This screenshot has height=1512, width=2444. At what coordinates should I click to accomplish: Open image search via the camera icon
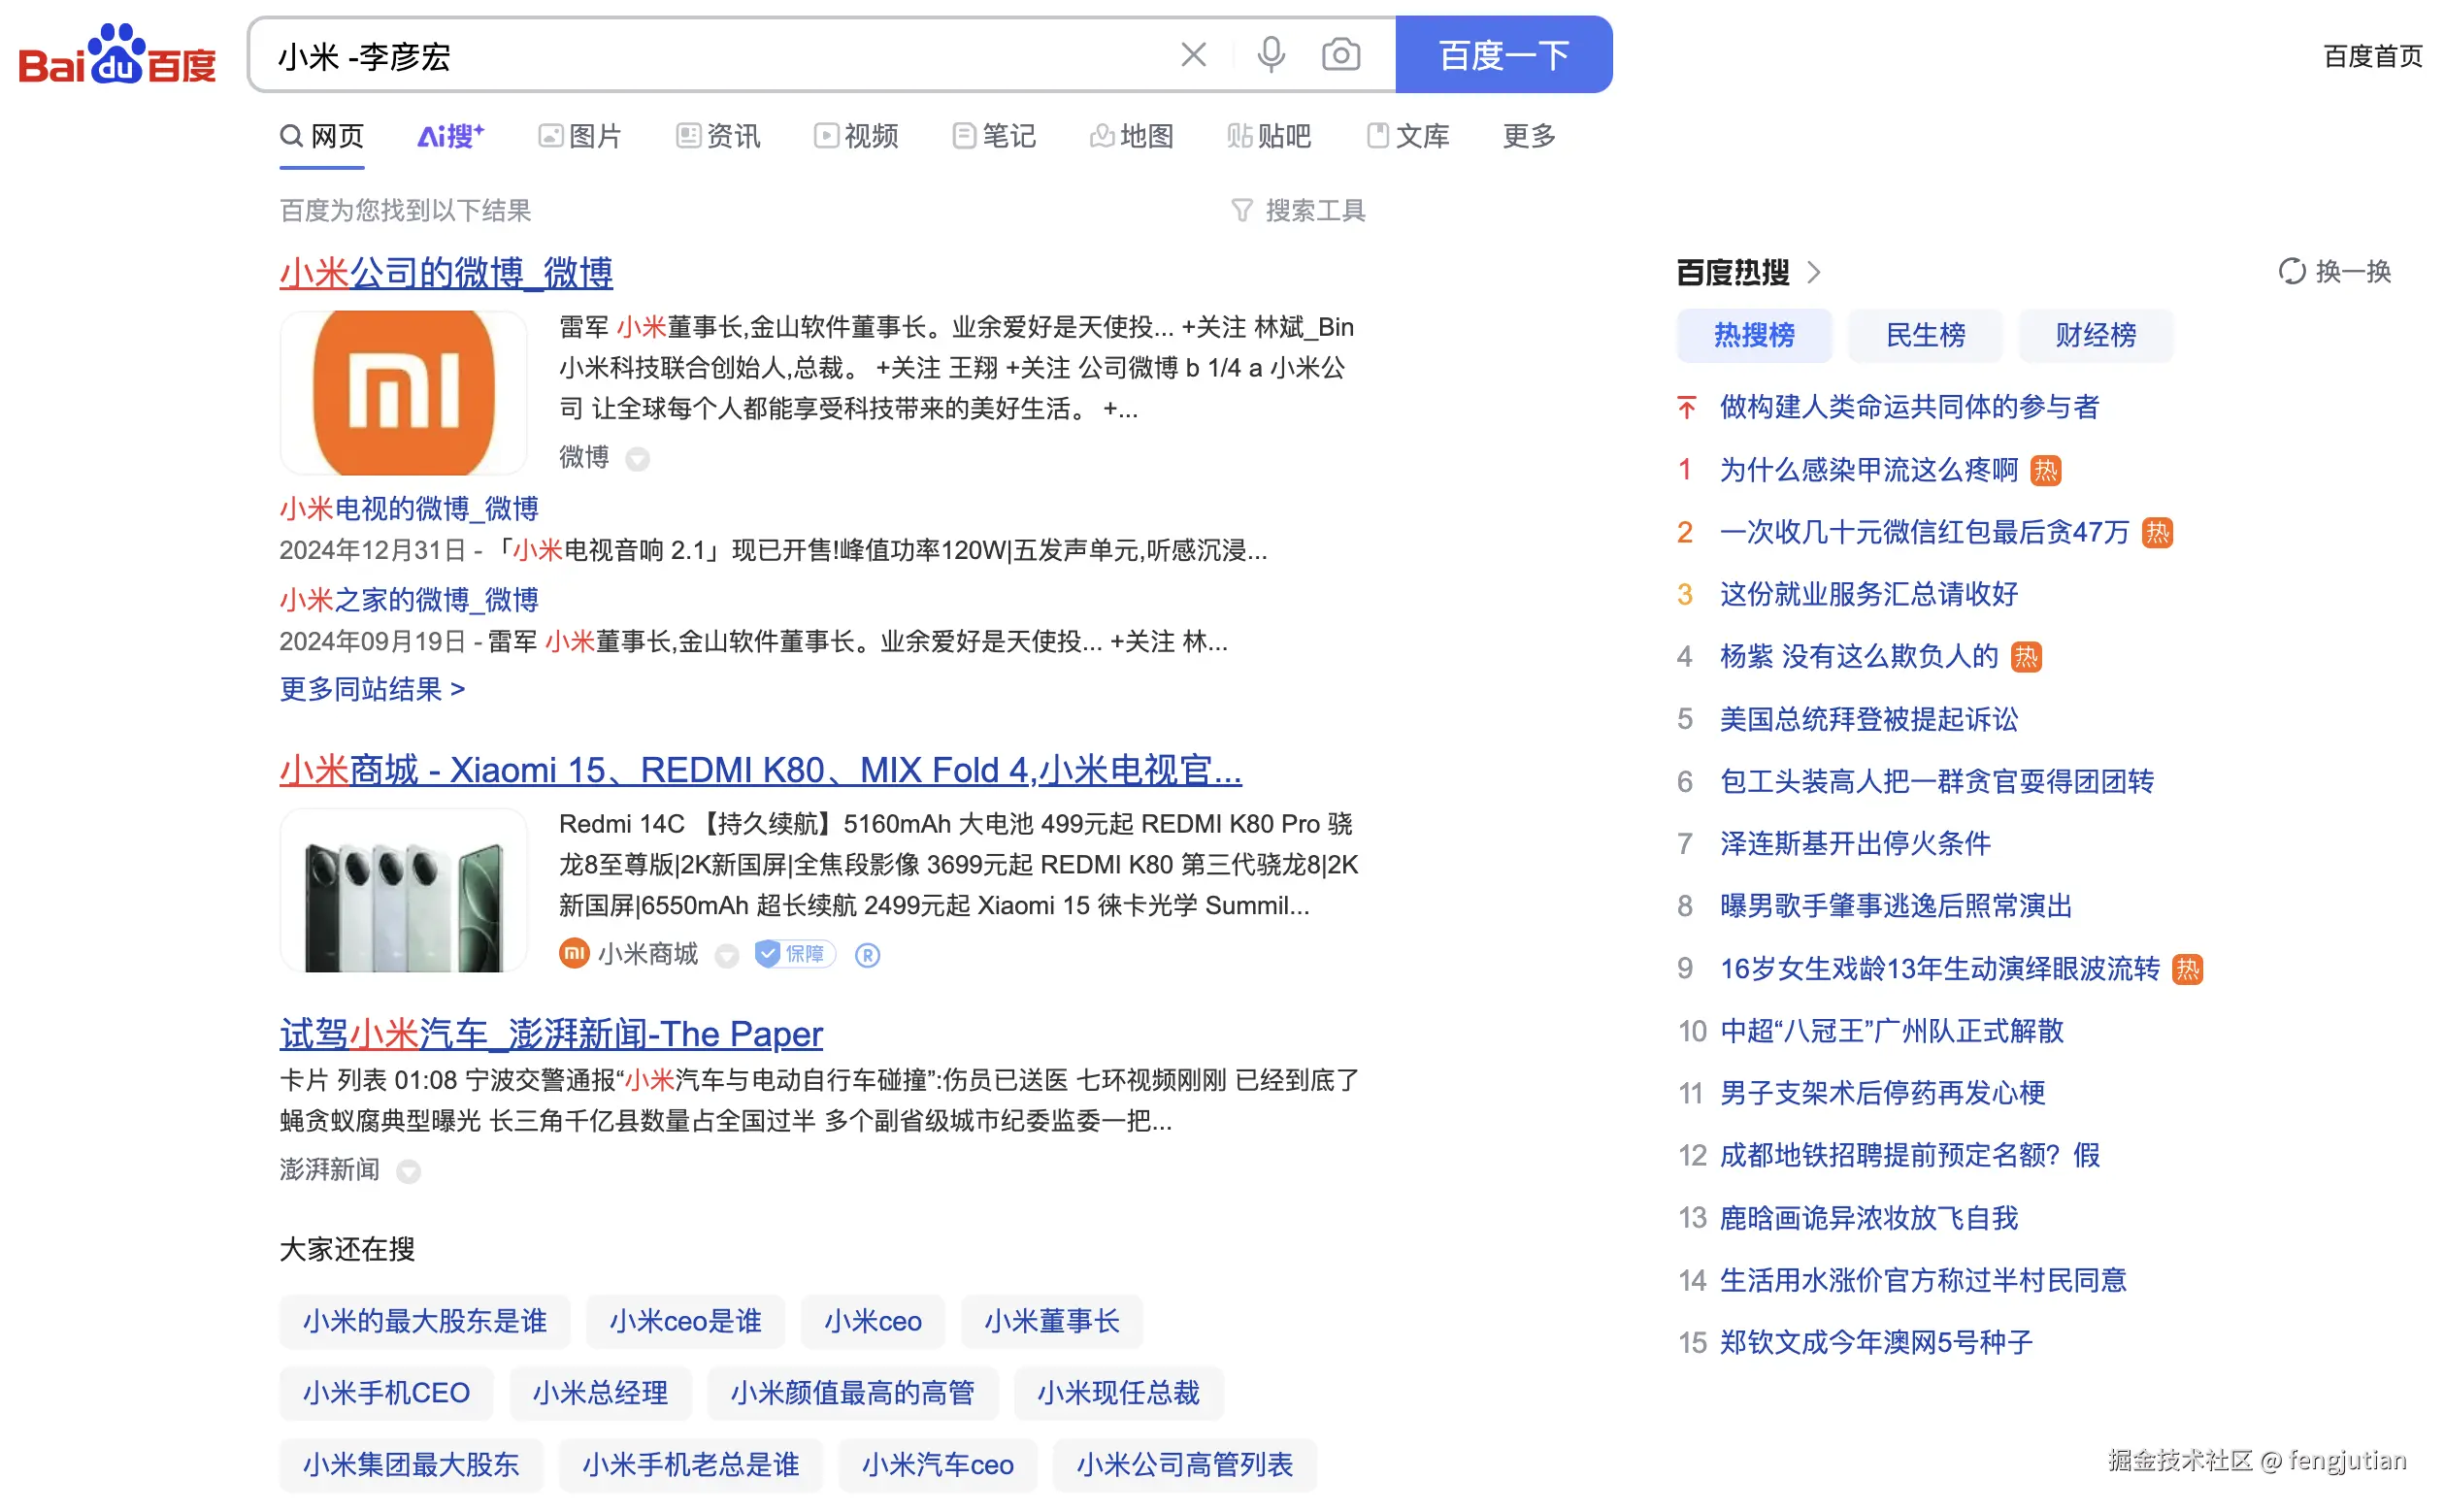[1342, 55]
